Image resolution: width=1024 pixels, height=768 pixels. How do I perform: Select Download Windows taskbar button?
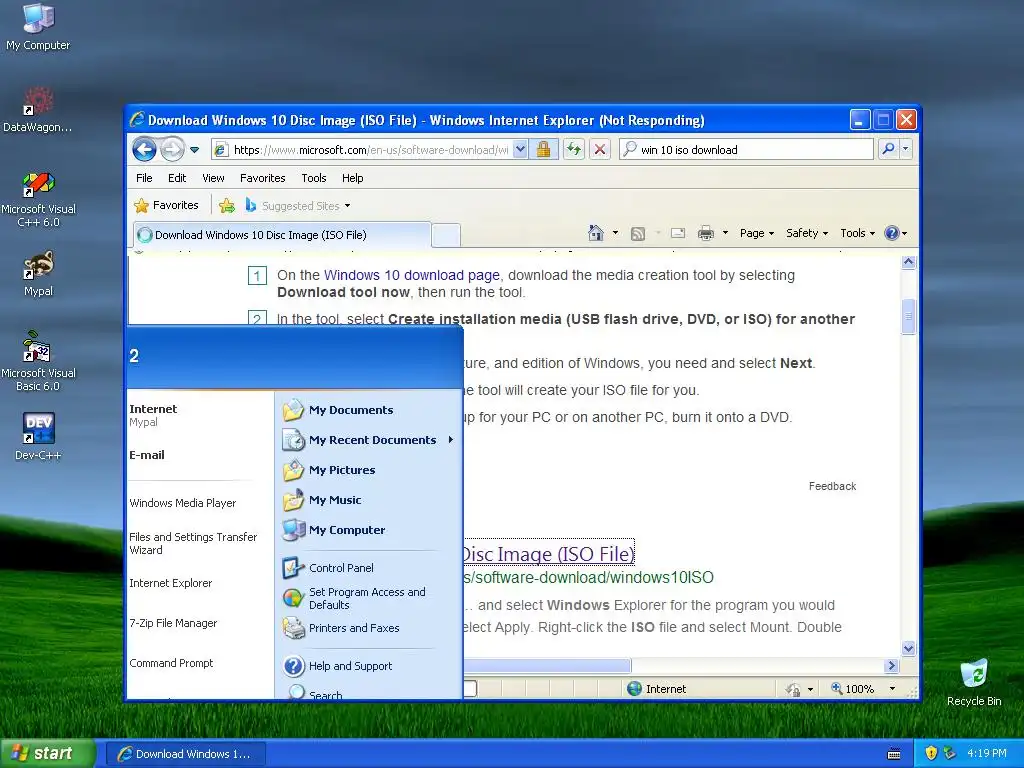[x=185, y=754]
